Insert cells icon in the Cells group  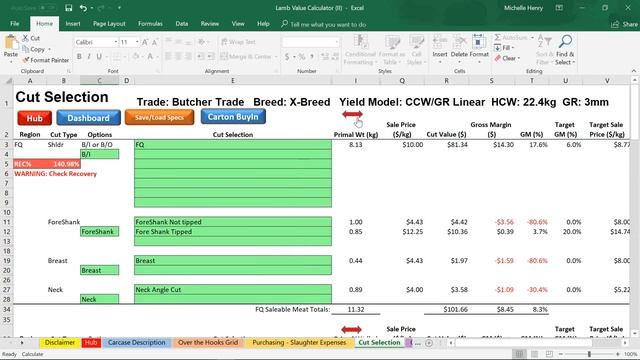pyautogui.click(x=440, y=42)
